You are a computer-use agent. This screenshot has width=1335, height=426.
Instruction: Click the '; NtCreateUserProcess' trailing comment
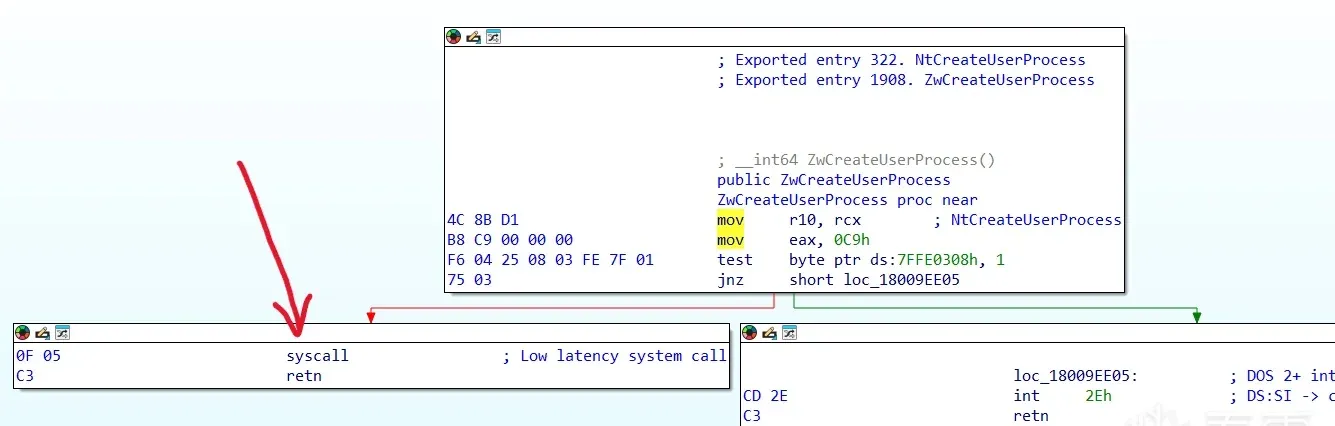(1027, 220)
